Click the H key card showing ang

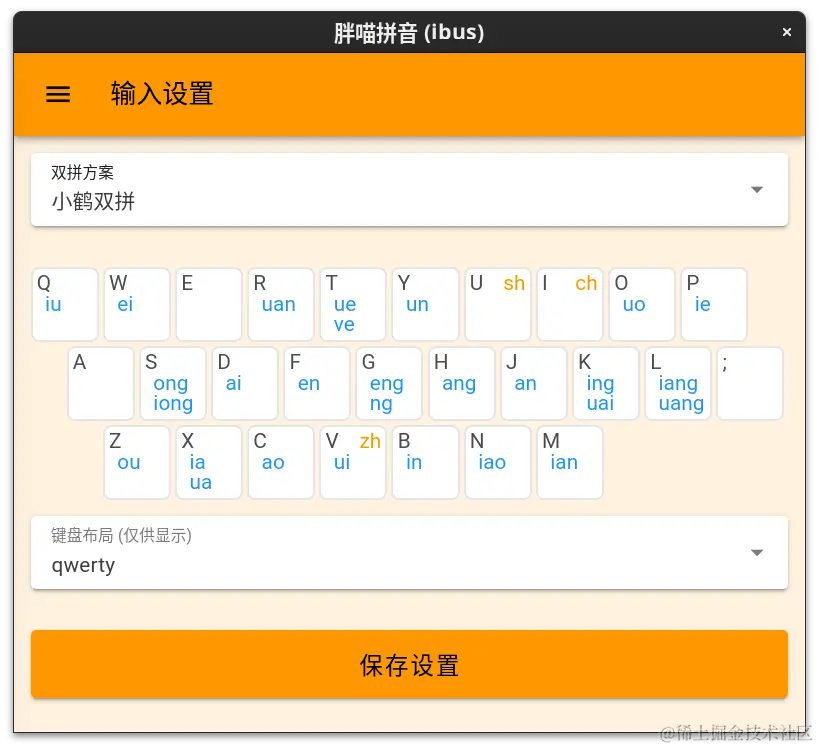(462, 383)
